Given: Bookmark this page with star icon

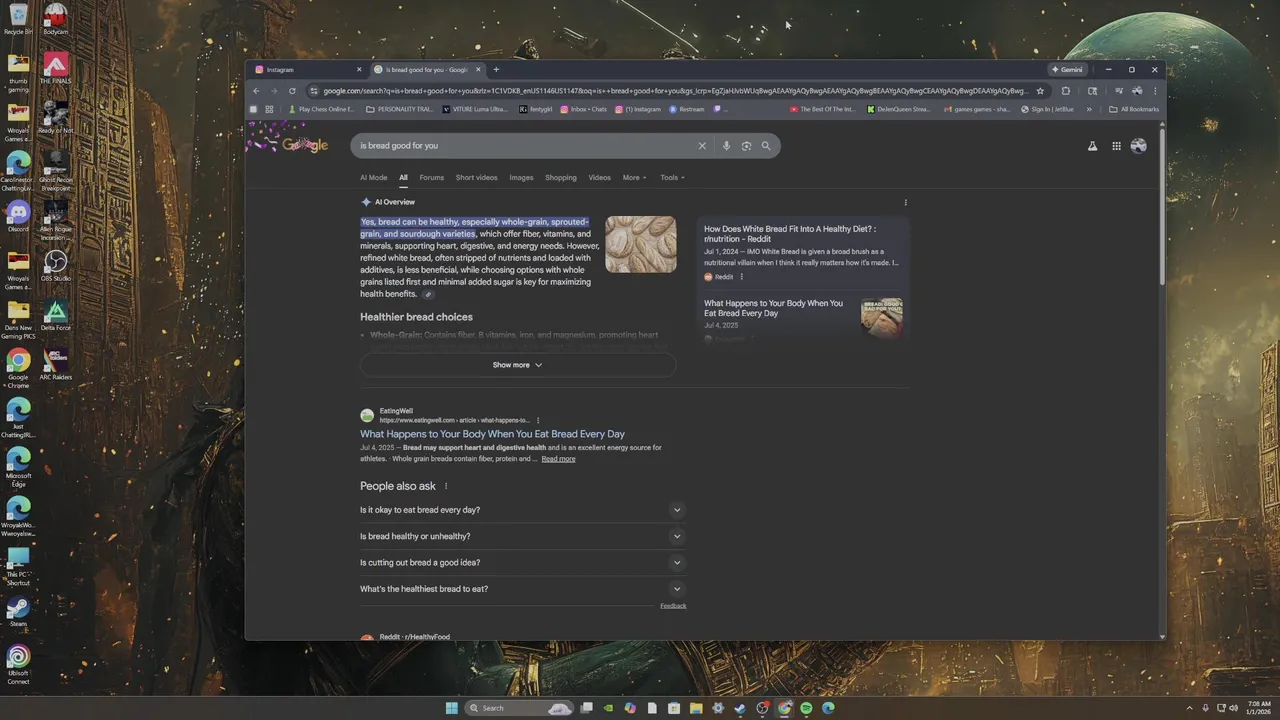Looking at the screenshot, I should click(1040, 91).
